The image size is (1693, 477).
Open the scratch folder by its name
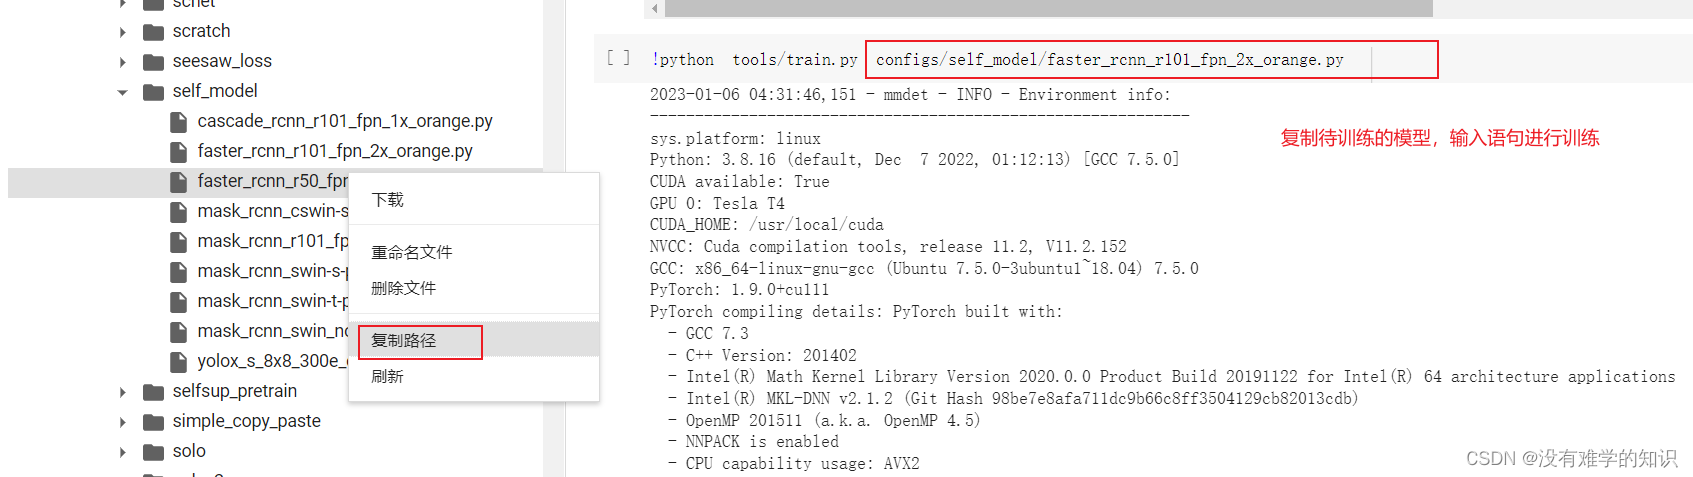201,31
